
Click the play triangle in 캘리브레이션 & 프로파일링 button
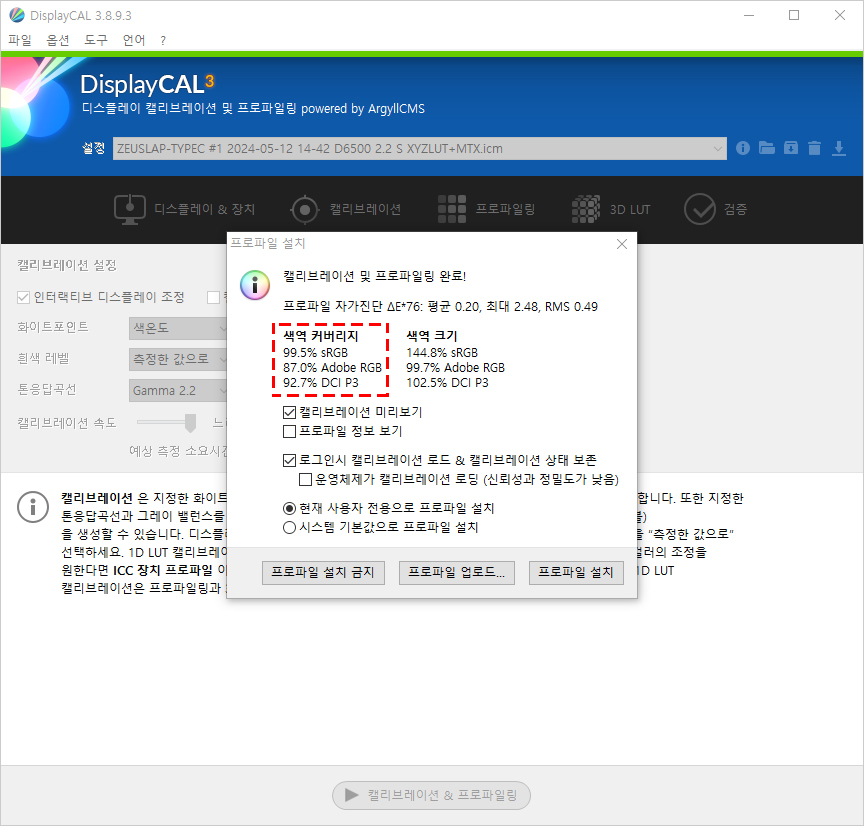[351, 795]
